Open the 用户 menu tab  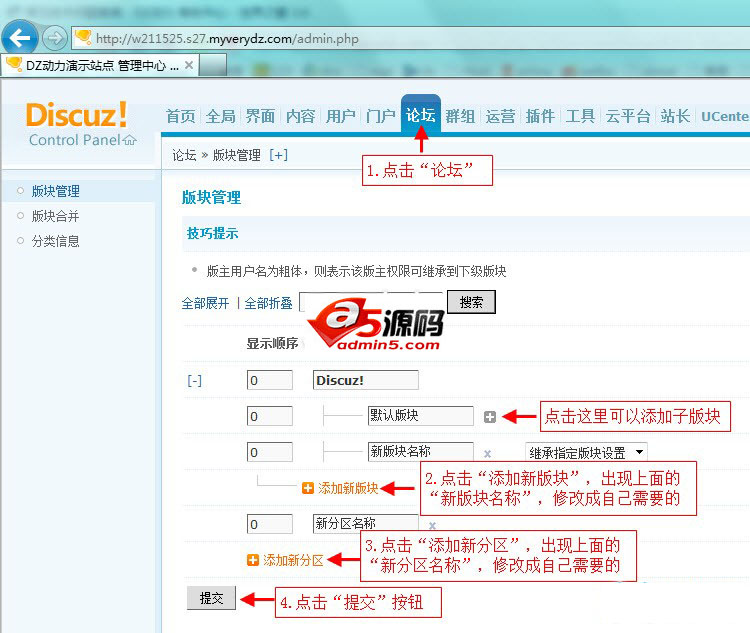click(341, 116)
